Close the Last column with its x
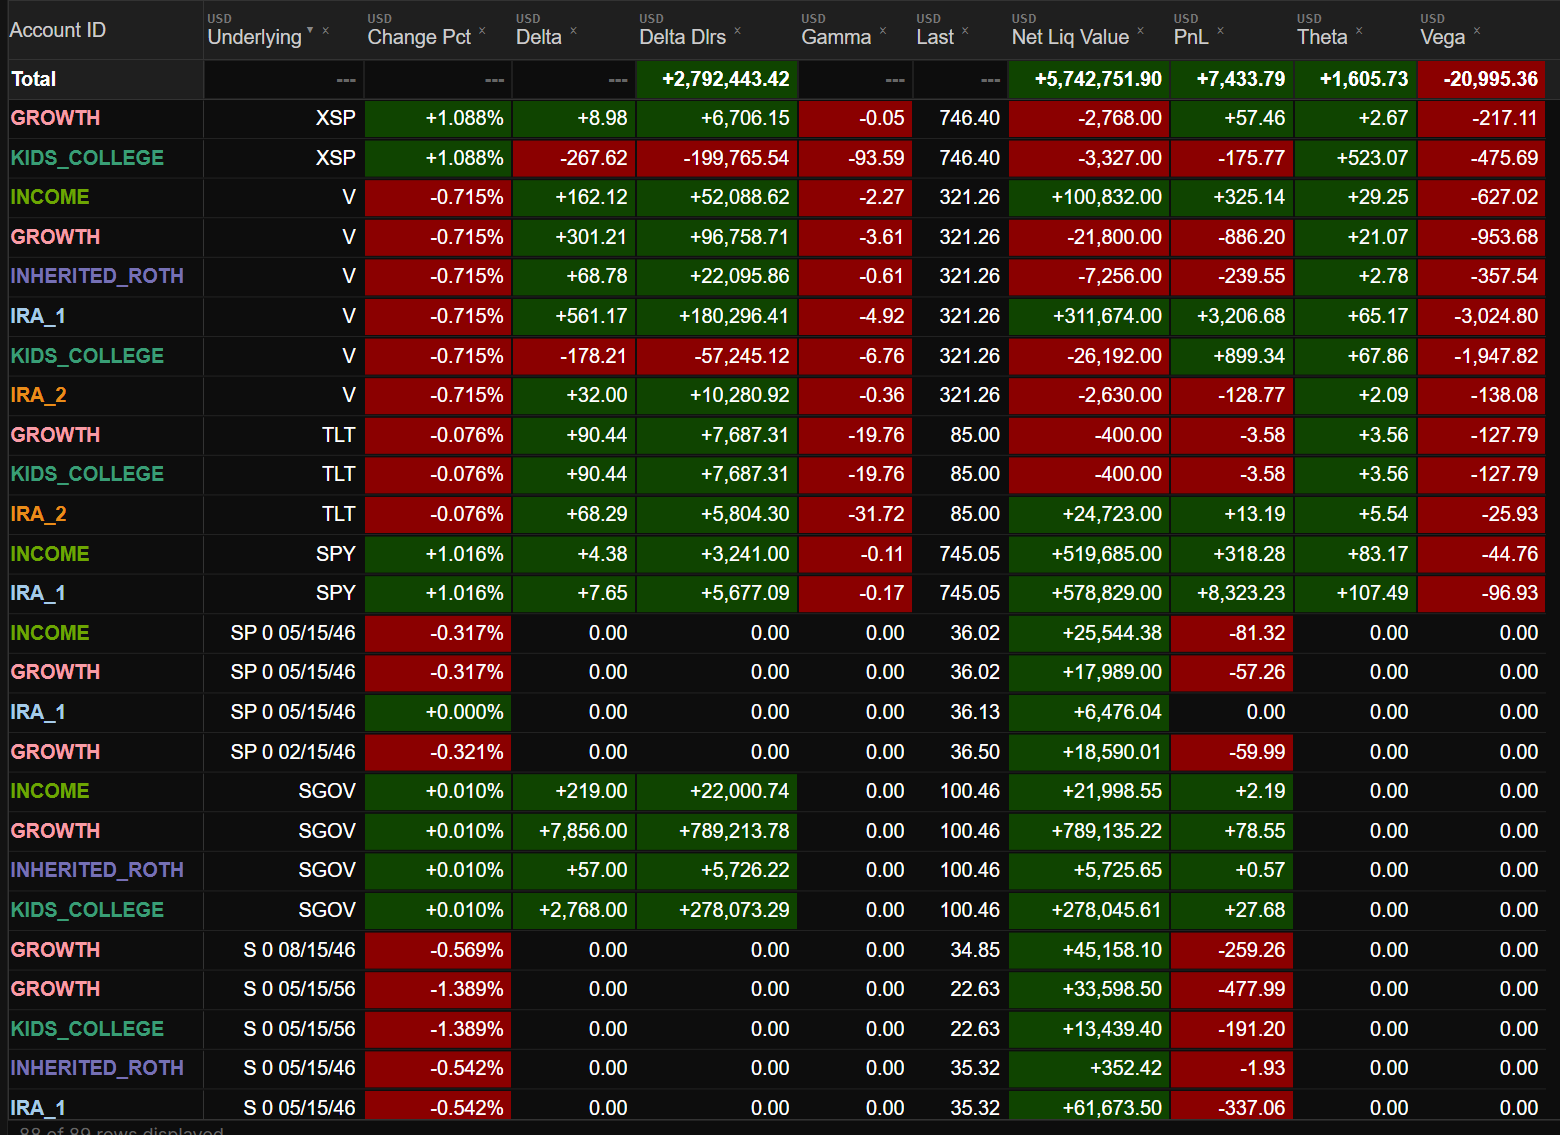 (965, 31)
